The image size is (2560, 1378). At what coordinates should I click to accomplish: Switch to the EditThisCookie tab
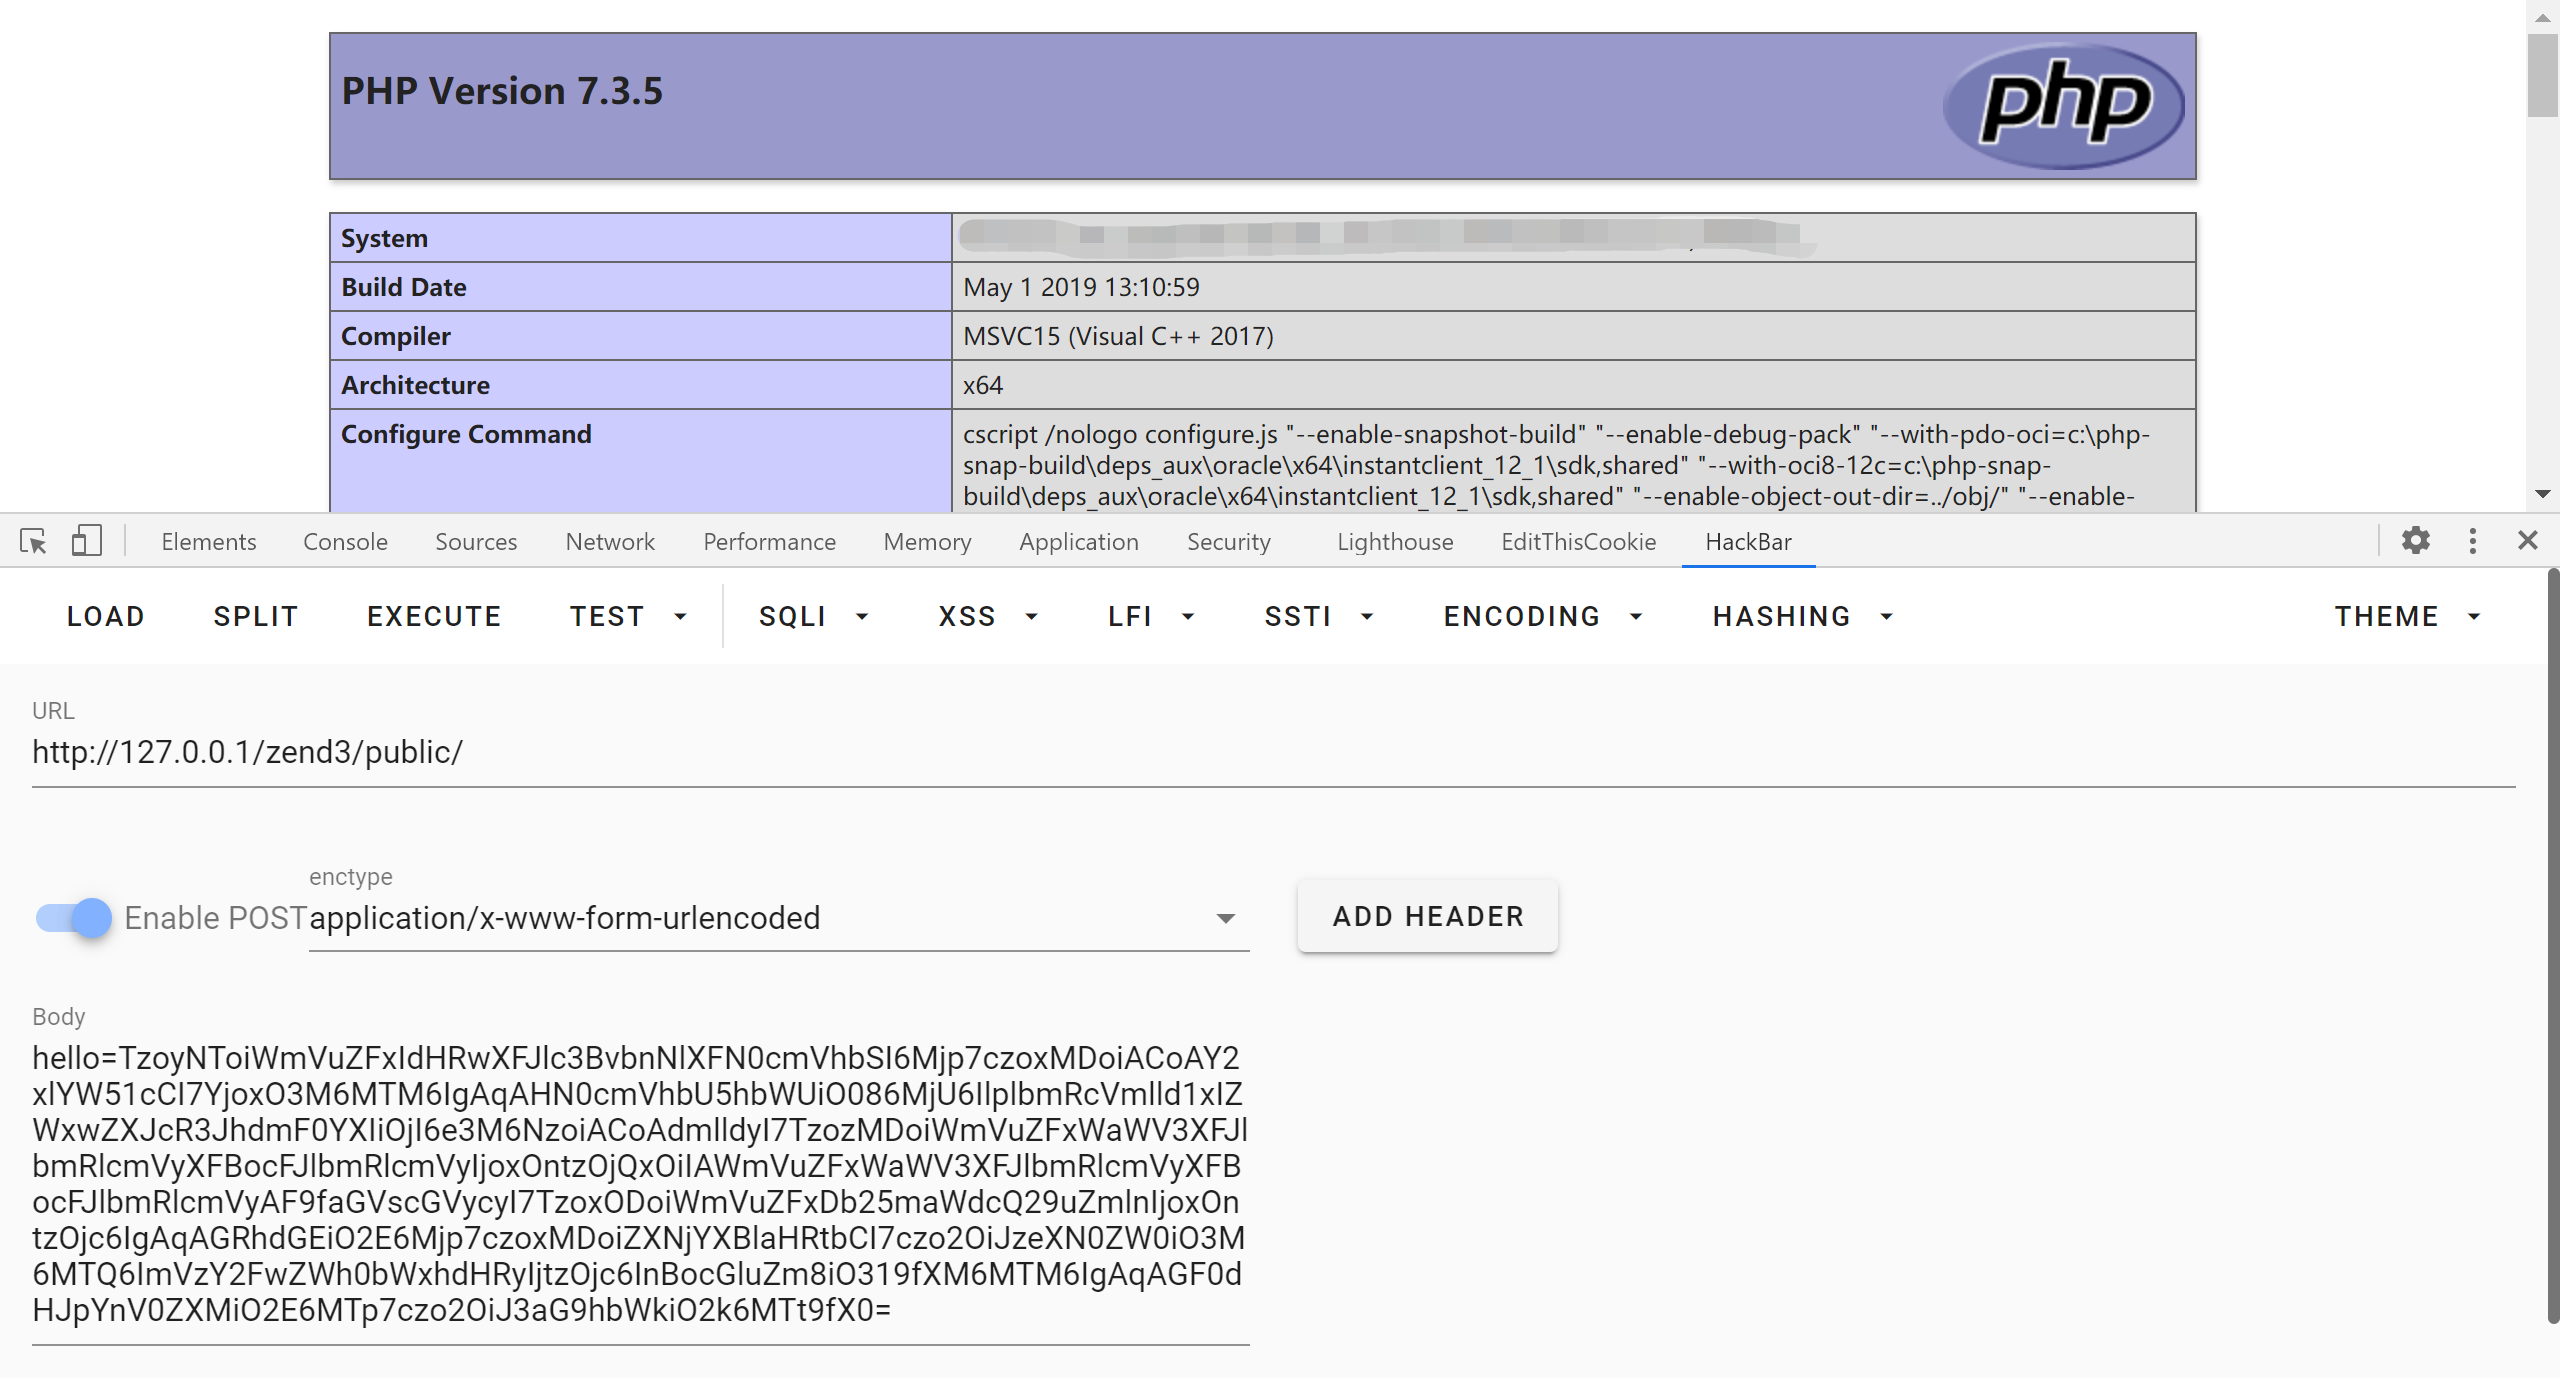[x=1578, y=541]
